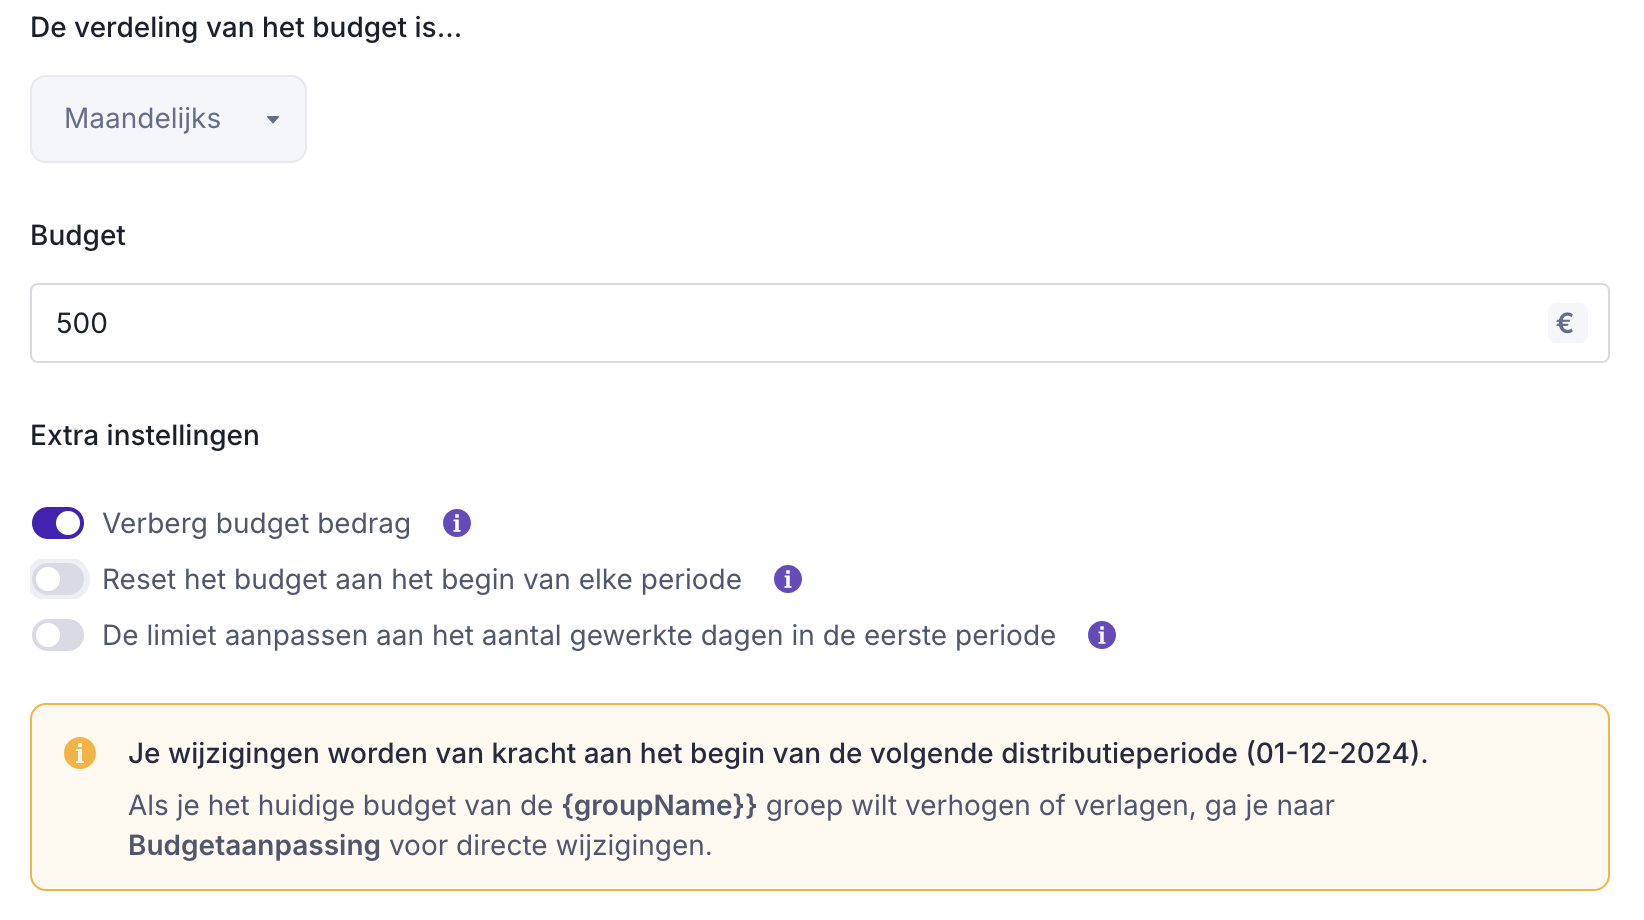The height and width of the screenshot is (920, 1644).
Task: Click the euro currency icon
Action: (1566, 323)
